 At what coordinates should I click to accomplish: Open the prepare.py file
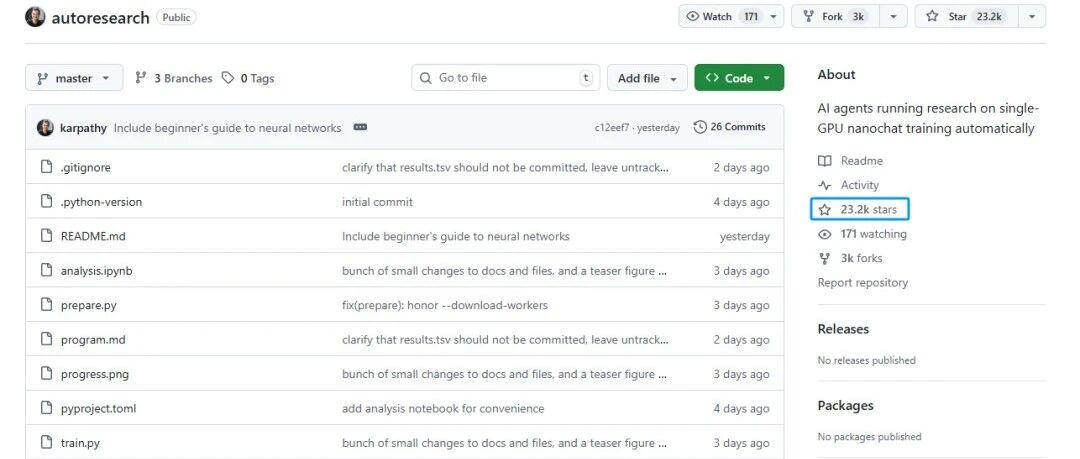point(88,305)
